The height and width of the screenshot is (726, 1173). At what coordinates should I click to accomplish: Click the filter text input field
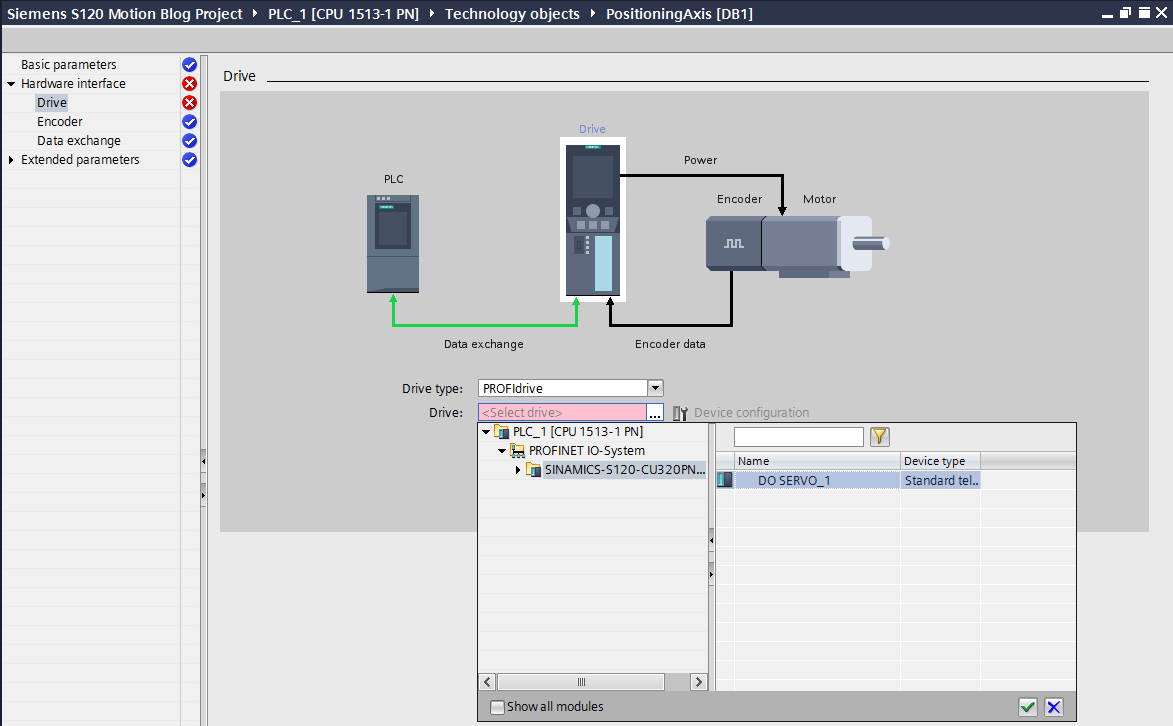(x=798, y=436)
